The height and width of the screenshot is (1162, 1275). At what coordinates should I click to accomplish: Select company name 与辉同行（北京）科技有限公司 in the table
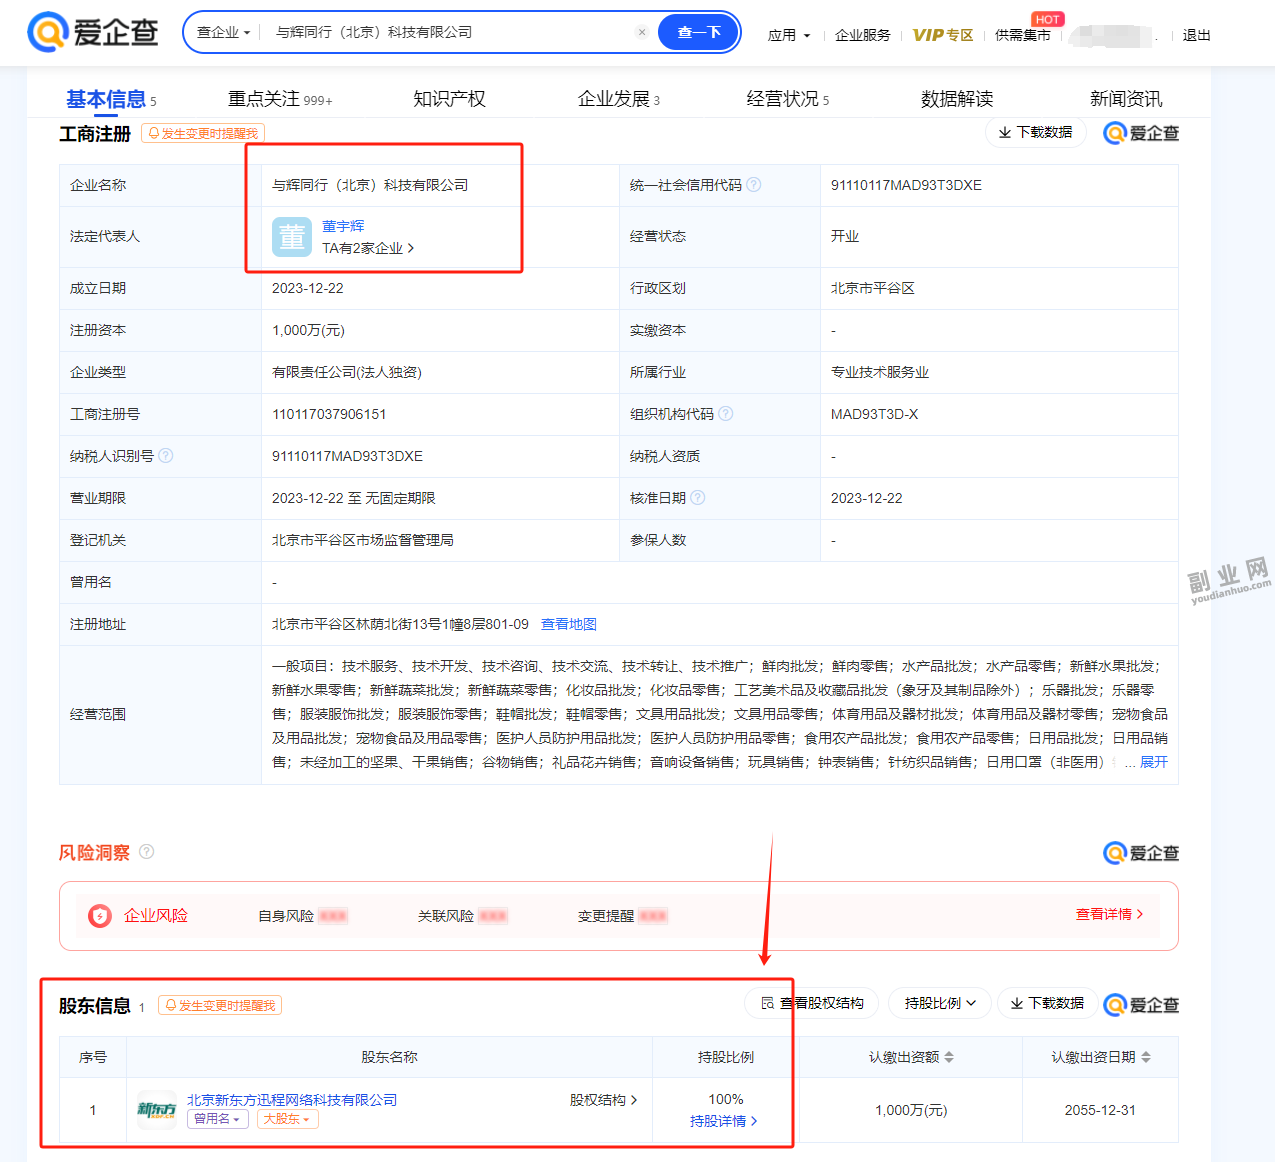(x=370, y=185)
